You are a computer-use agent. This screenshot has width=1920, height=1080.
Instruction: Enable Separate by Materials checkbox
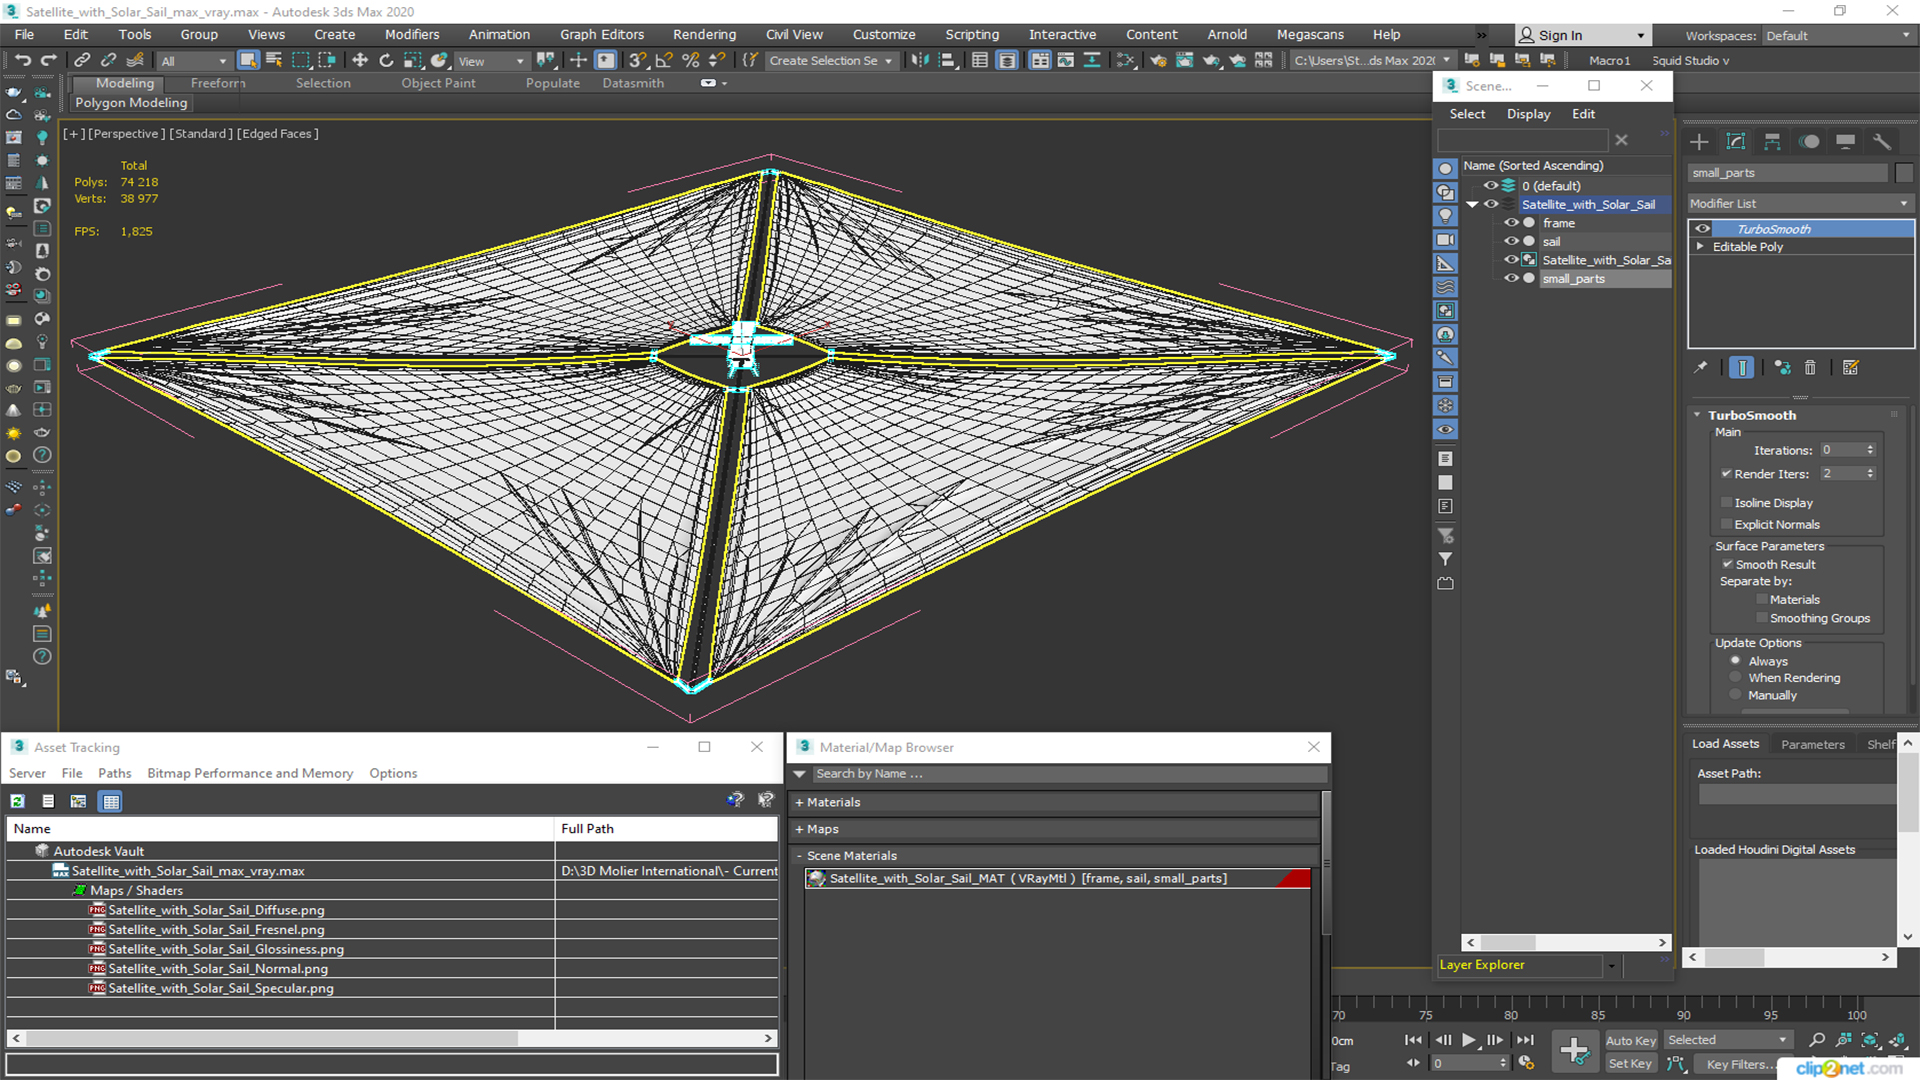pyautogui.click(x=1762, y=599)
